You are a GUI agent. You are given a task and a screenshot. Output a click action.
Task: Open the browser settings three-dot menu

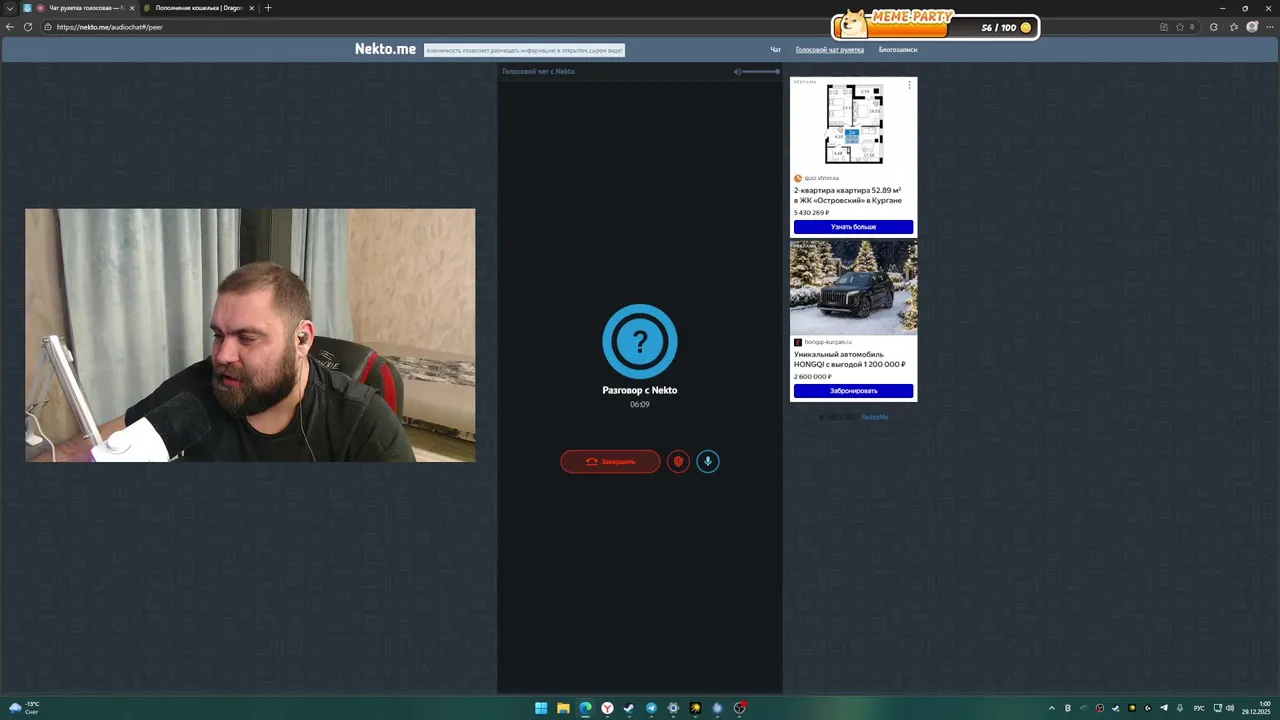click(x=1270, y=27)
